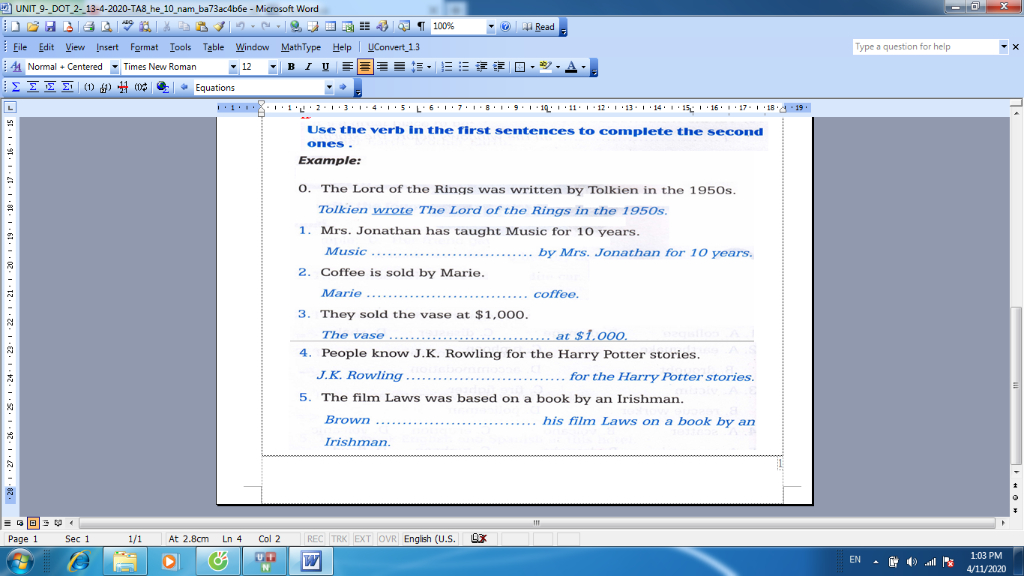Open the font size 12 dropdown
1024x576 pixels.
(x=273, y=67)
